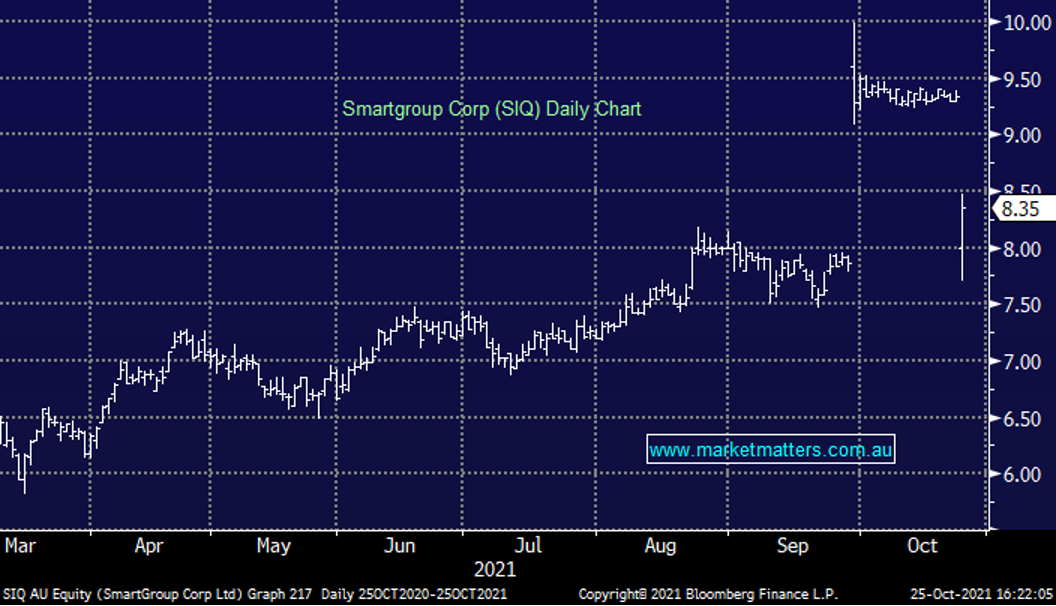The width and height of the screenshot is (1056, 606).
Task: Select the Apr month marker
Action: tap(149, 546)
